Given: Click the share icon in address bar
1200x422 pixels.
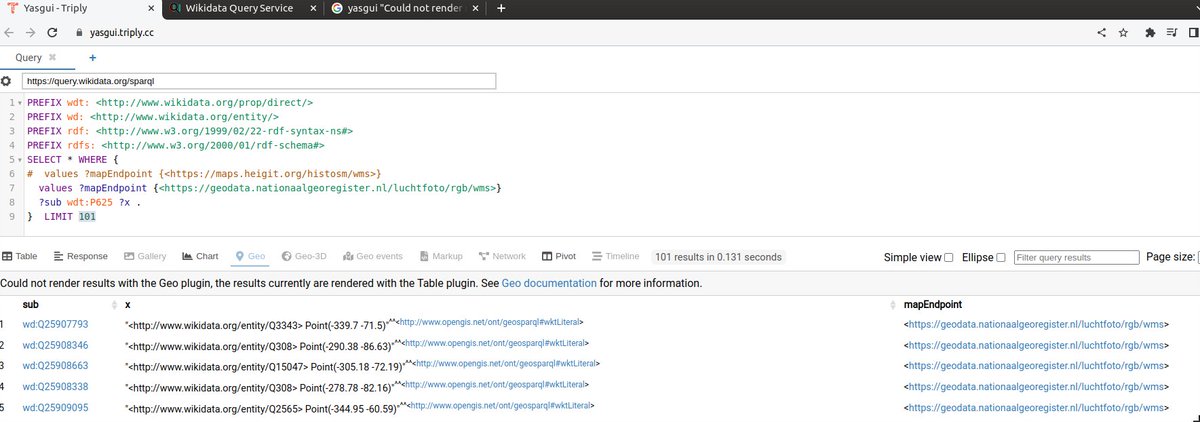Looking at the screenshot, I should 1101,32.
